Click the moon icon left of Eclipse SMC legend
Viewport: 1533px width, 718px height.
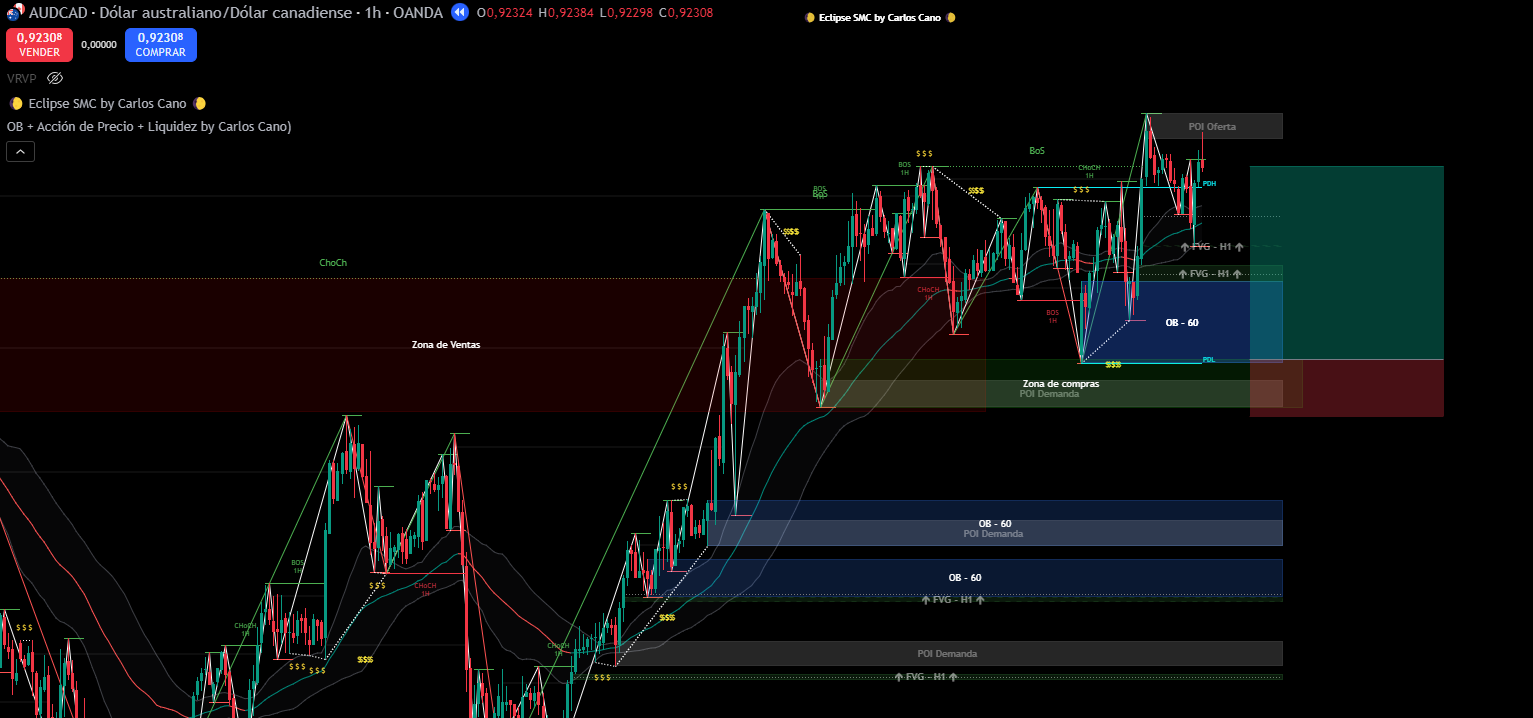[16, 103]
